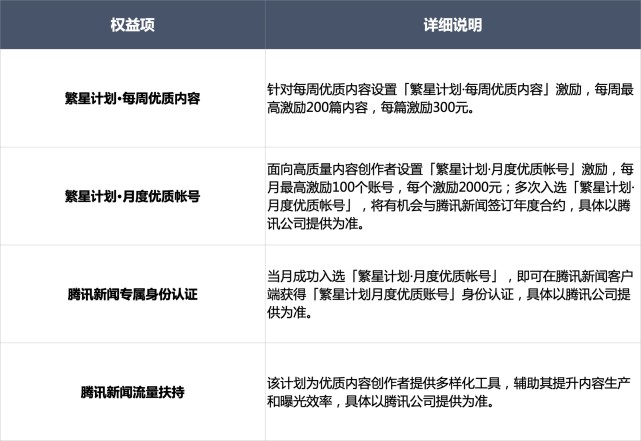Click the description starting 面向高质量内容创作者

tap(450, 196)
